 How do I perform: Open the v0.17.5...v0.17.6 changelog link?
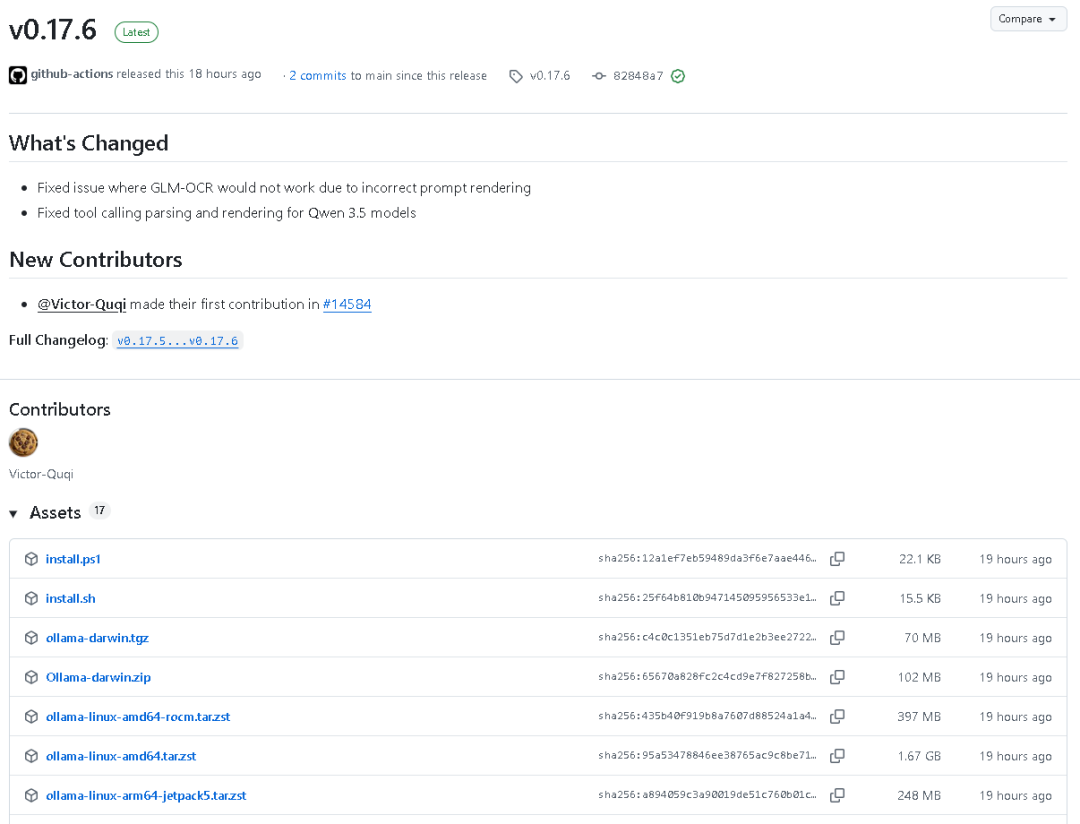pos(177,341)
